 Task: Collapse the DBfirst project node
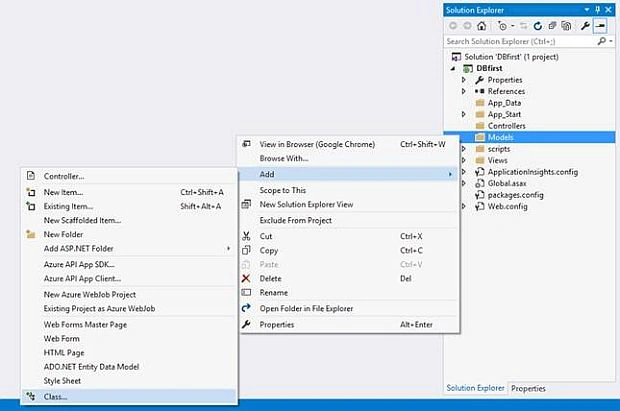pos(453,68)
